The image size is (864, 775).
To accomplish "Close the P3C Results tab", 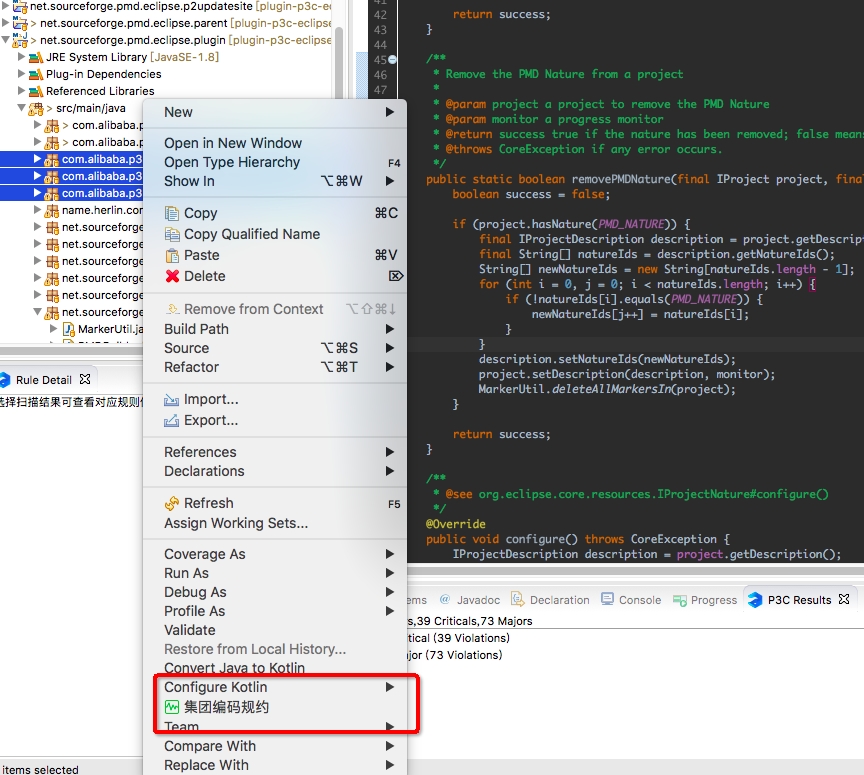I will point(844,599).
